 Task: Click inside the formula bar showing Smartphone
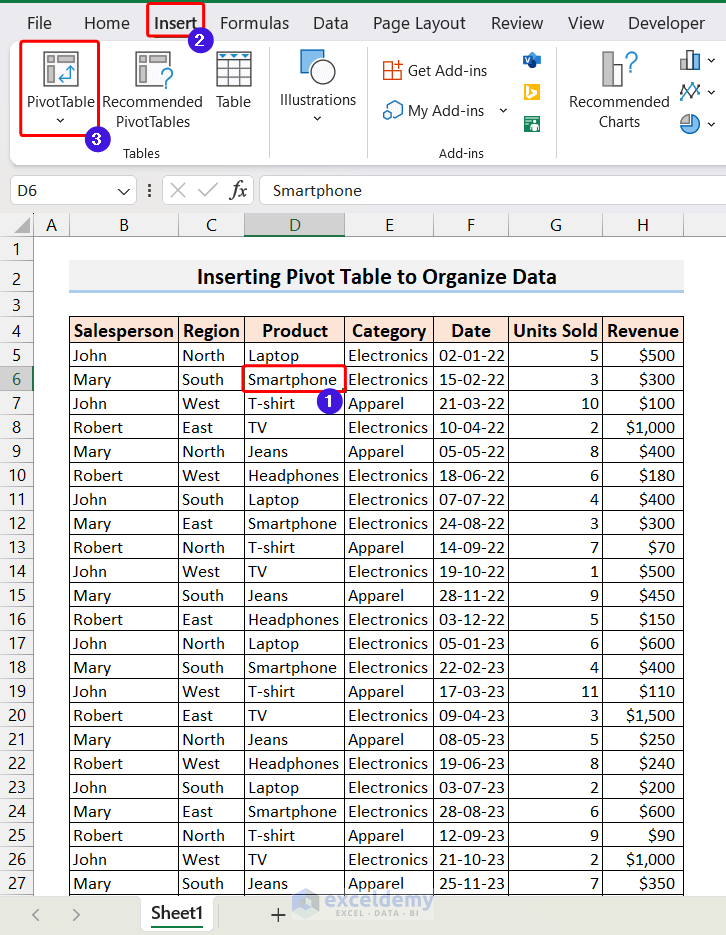pyautogui.click(x=480, y=190)
